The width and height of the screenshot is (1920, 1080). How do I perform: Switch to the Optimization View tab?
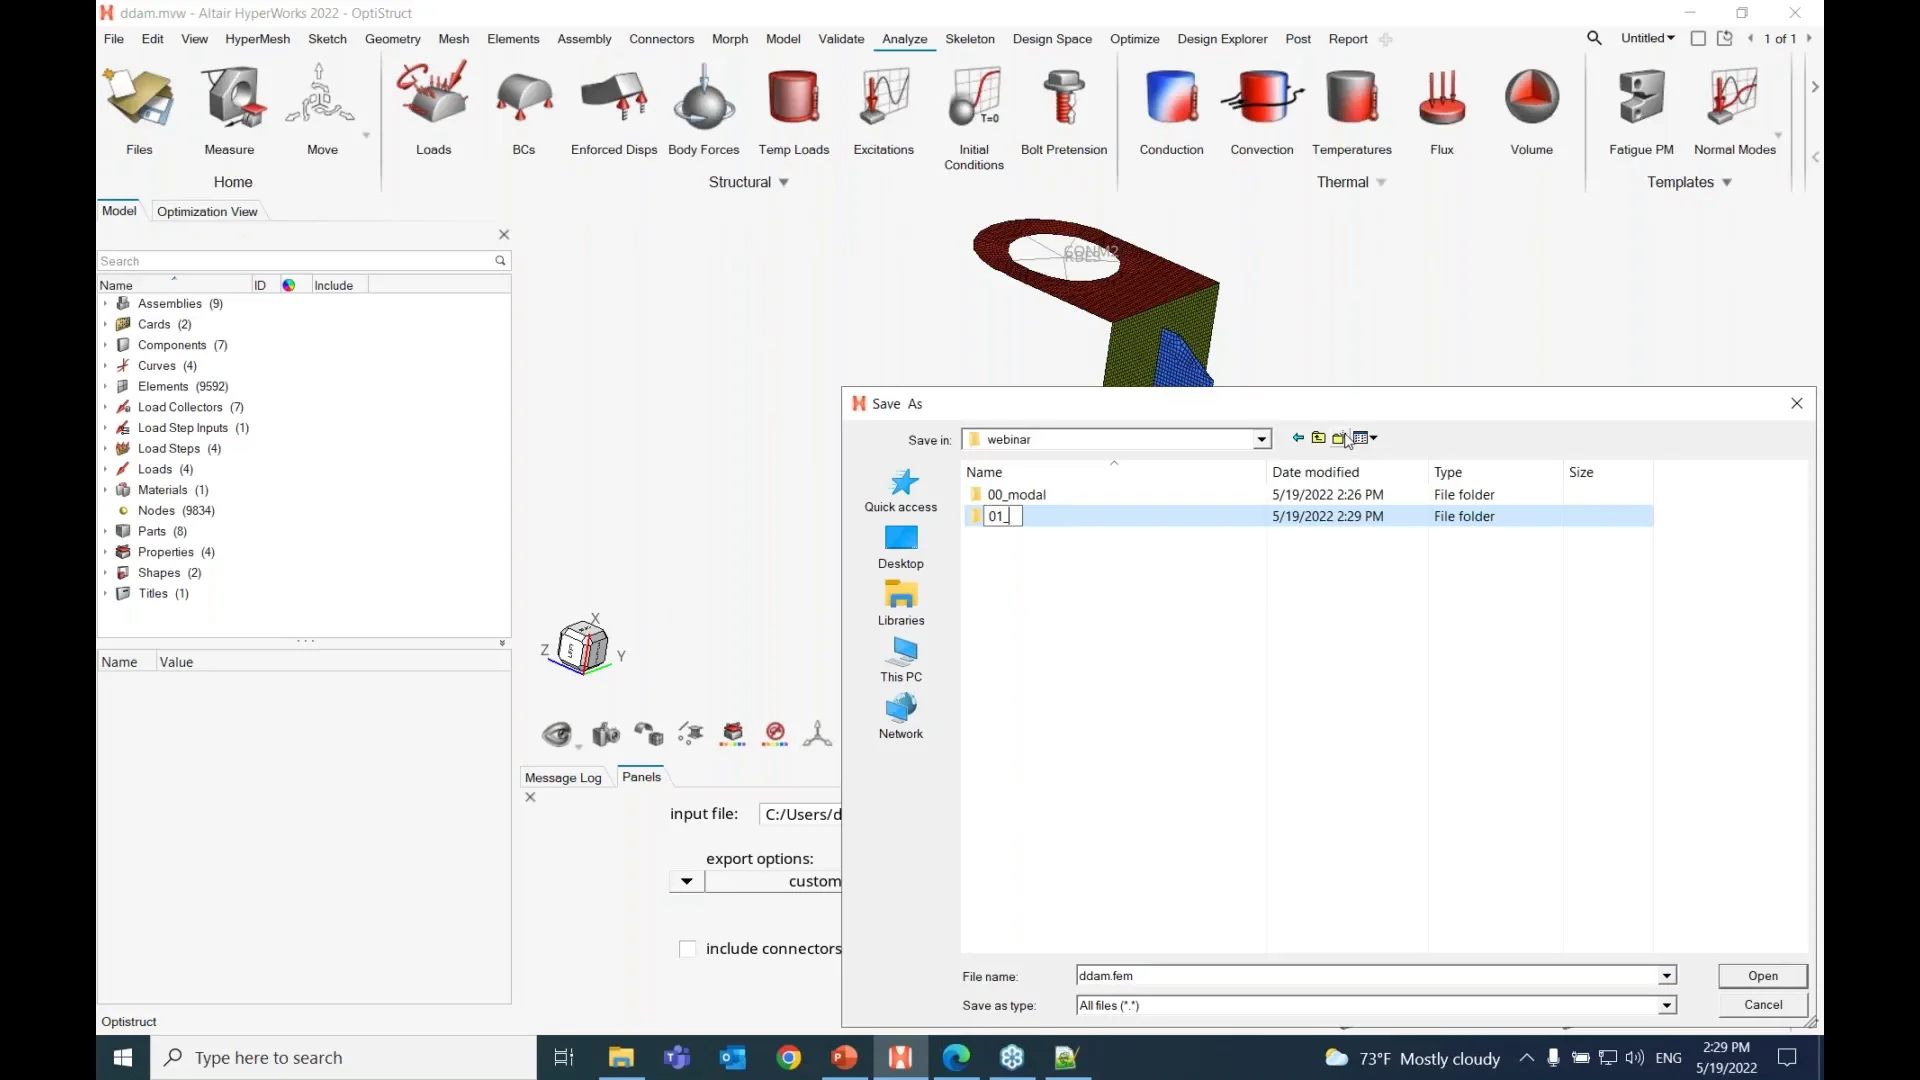tap(207, 211)
